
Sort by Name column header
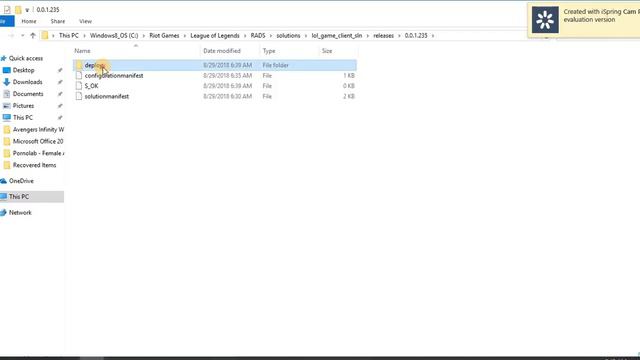[82, 51]
